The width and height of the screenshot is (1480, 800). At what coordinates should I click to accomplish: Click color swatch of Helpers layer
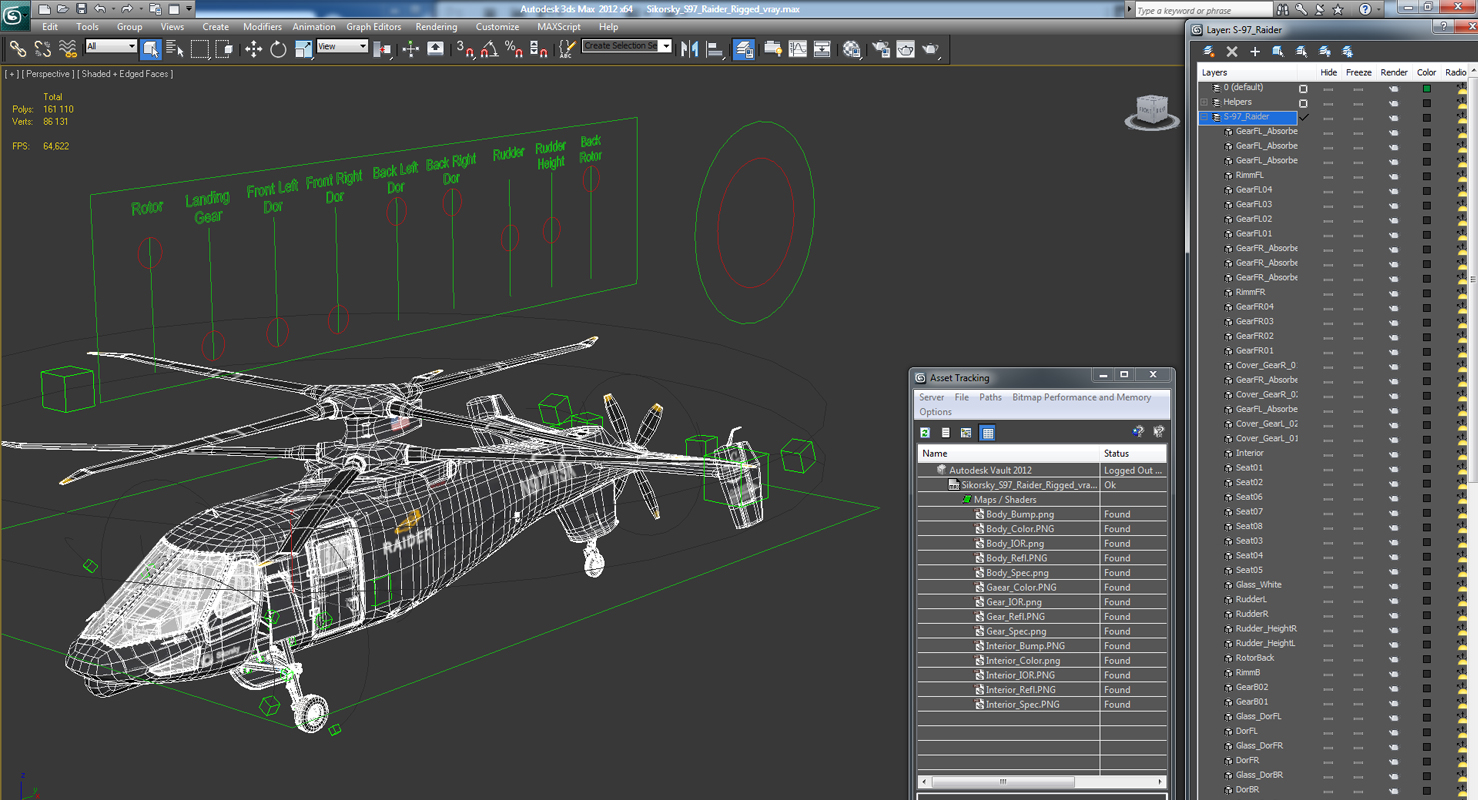pyautogui.click(x=1427, y=103)
